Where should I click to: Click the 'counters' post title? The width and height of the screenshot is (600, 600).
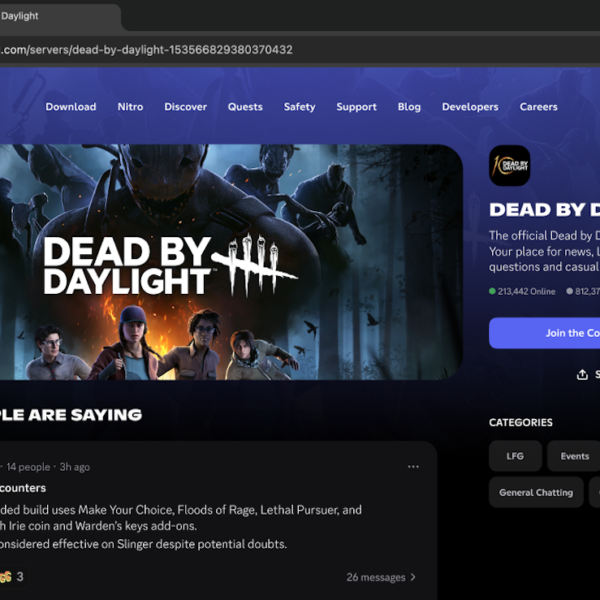23,488
